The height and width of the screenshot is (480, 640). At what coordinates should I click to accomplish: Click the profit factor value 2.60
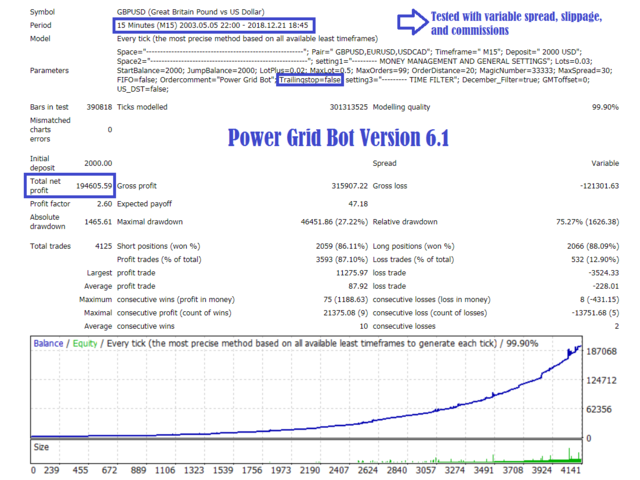104,204
